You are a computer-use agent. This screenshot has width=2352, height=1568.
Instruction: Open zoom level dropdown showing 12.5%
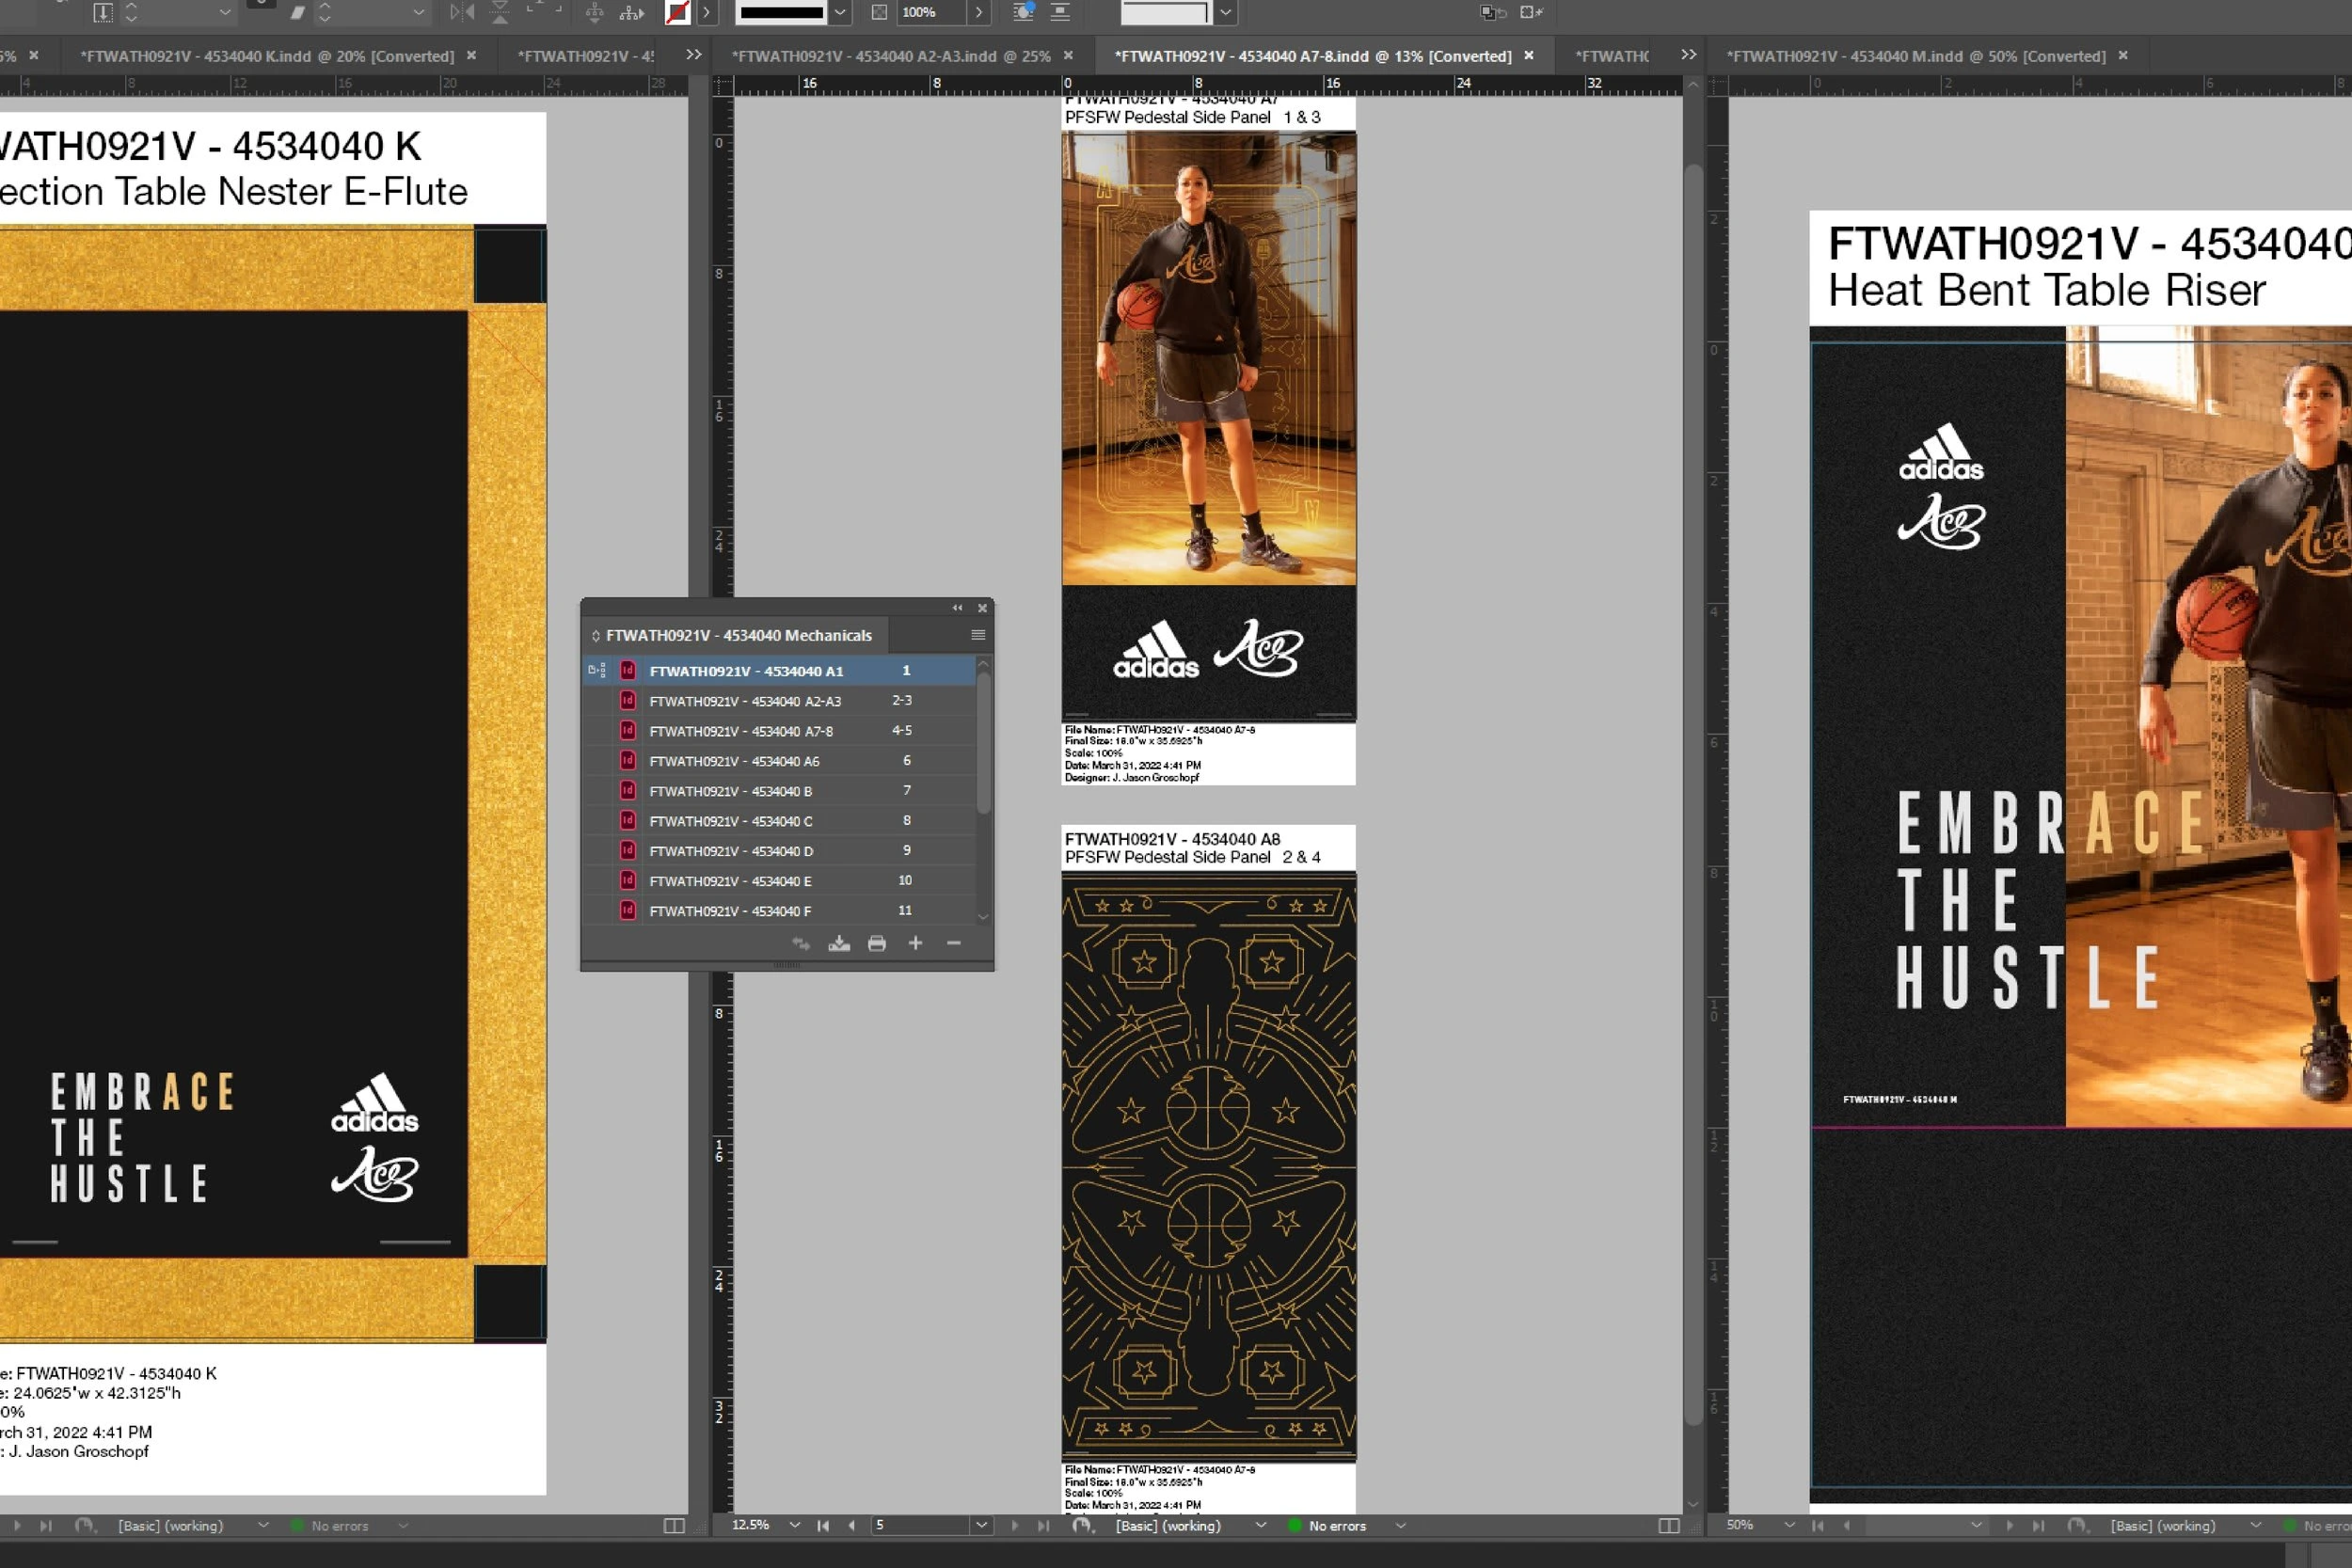[x=795, y=1525]
